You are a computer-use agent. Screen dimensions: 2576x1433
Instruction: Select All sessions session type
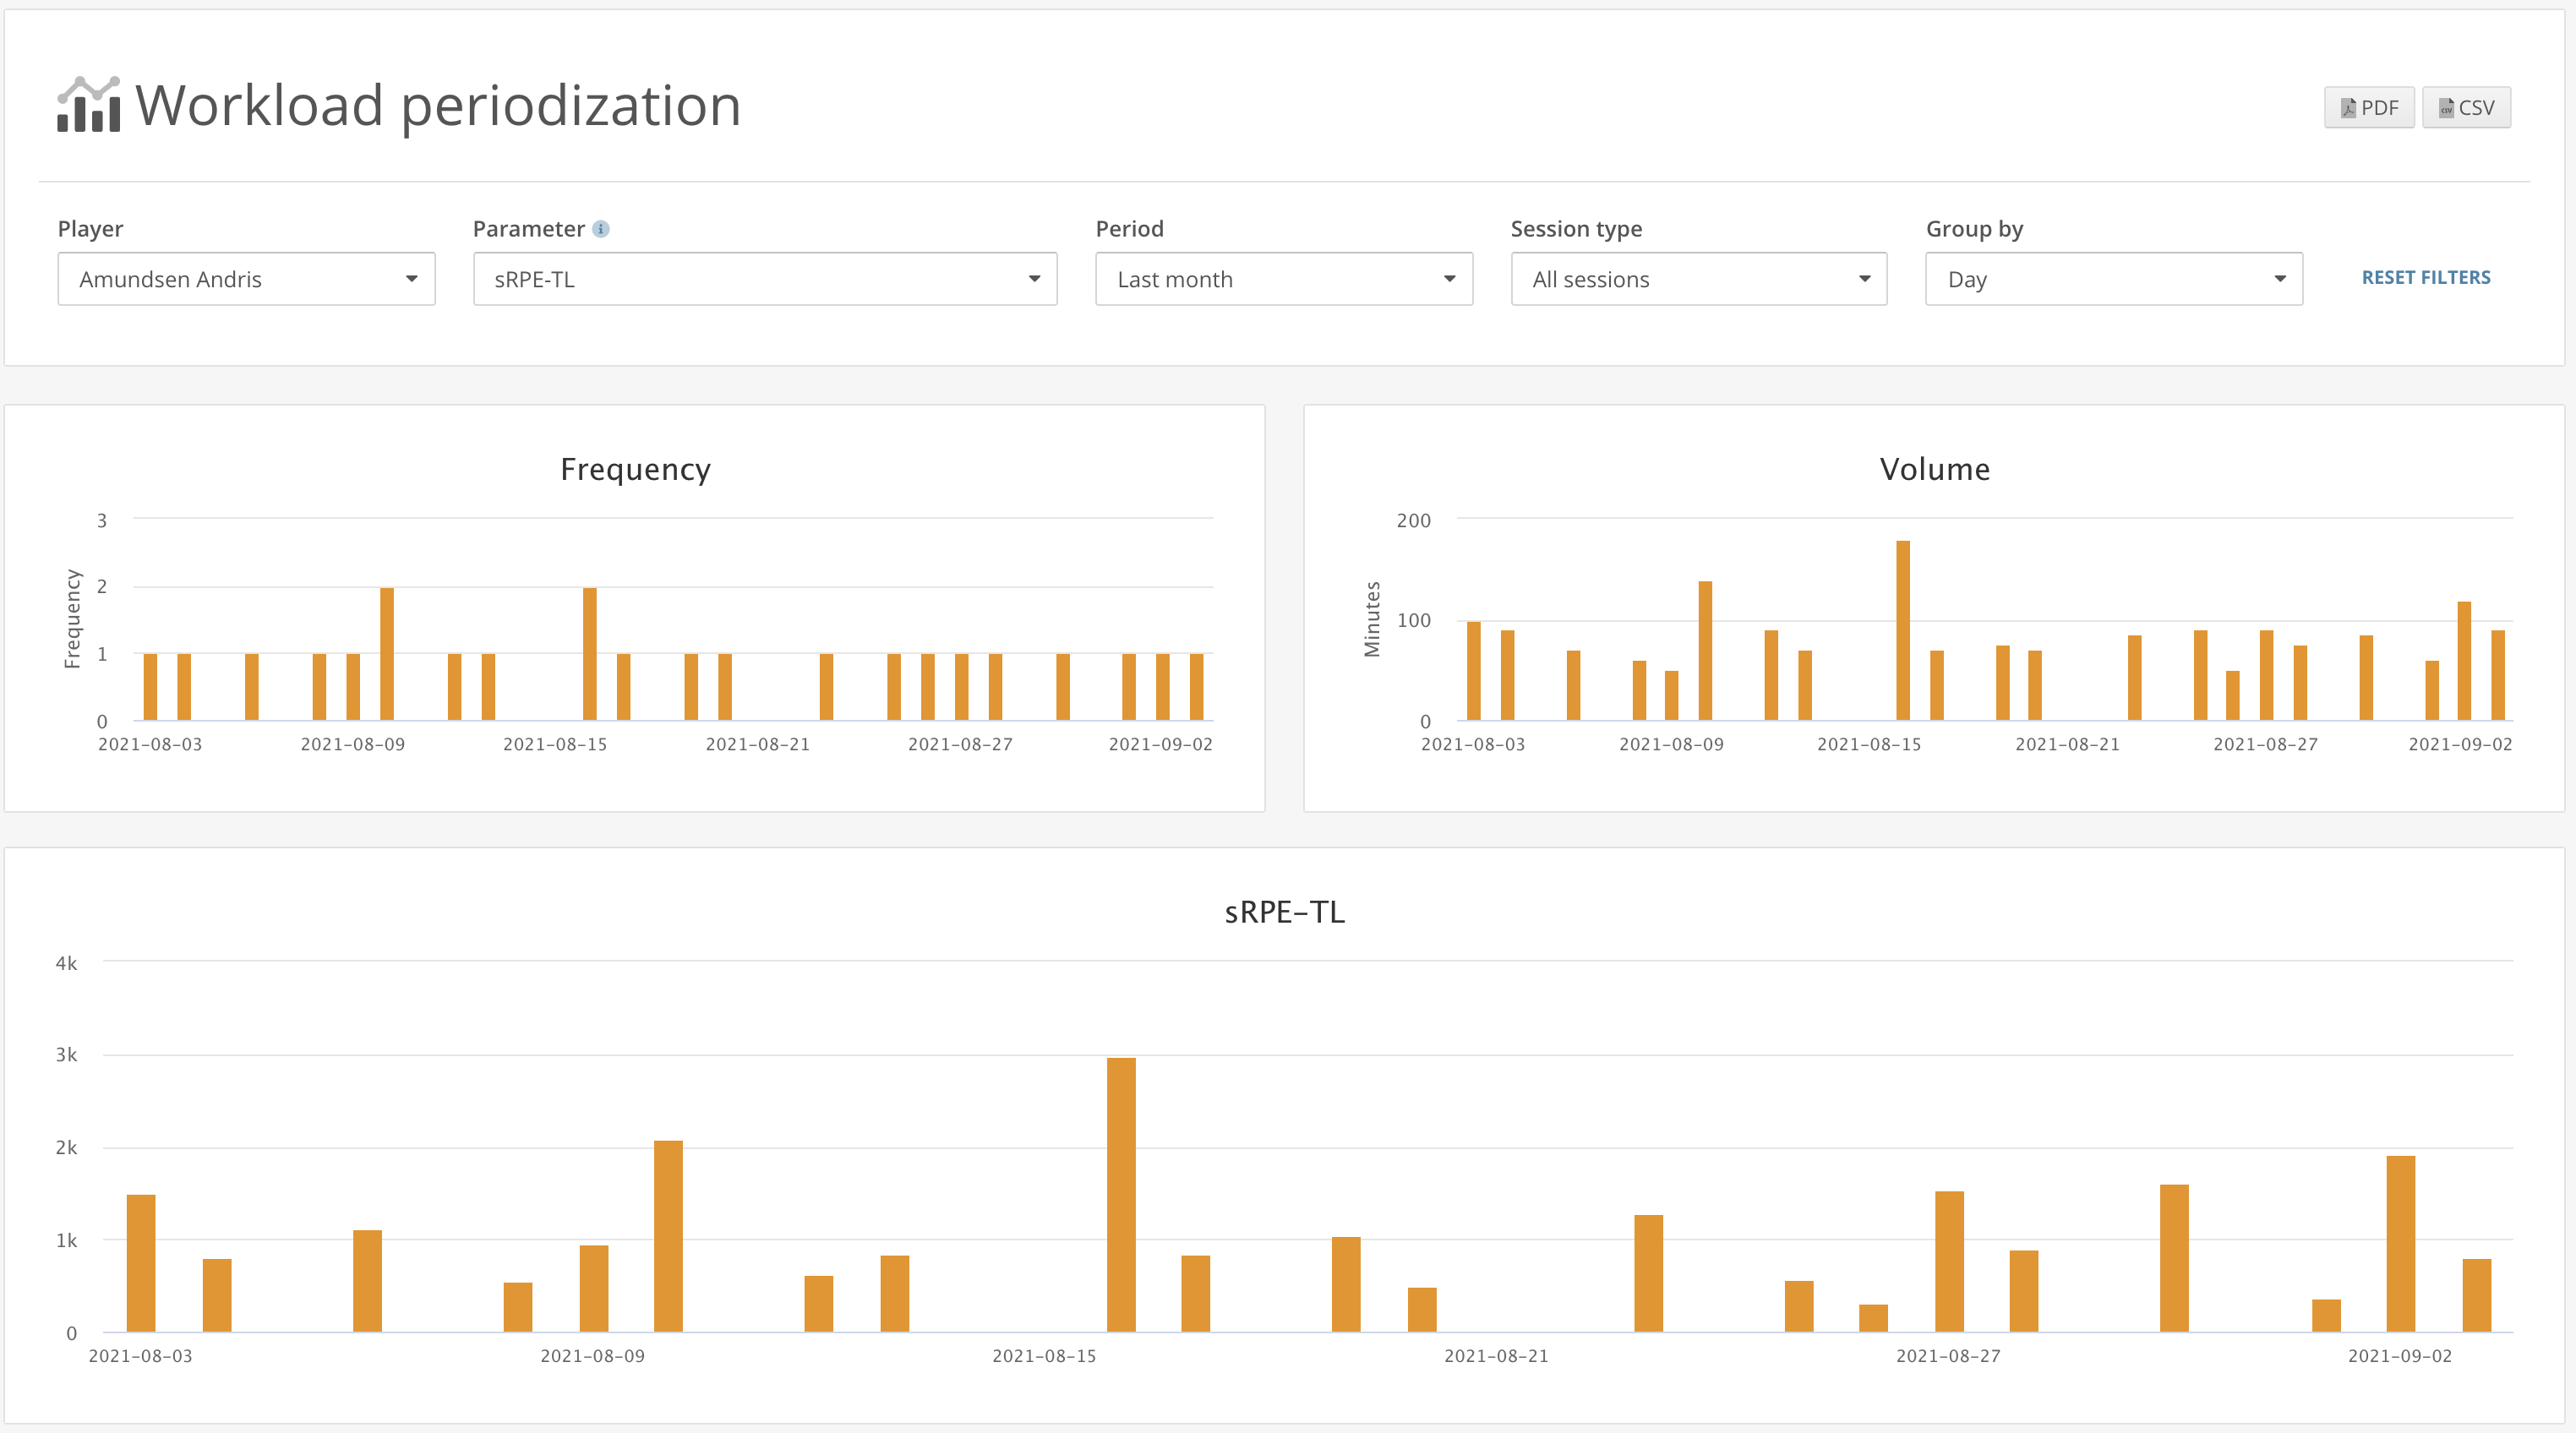pos(1695,277)
